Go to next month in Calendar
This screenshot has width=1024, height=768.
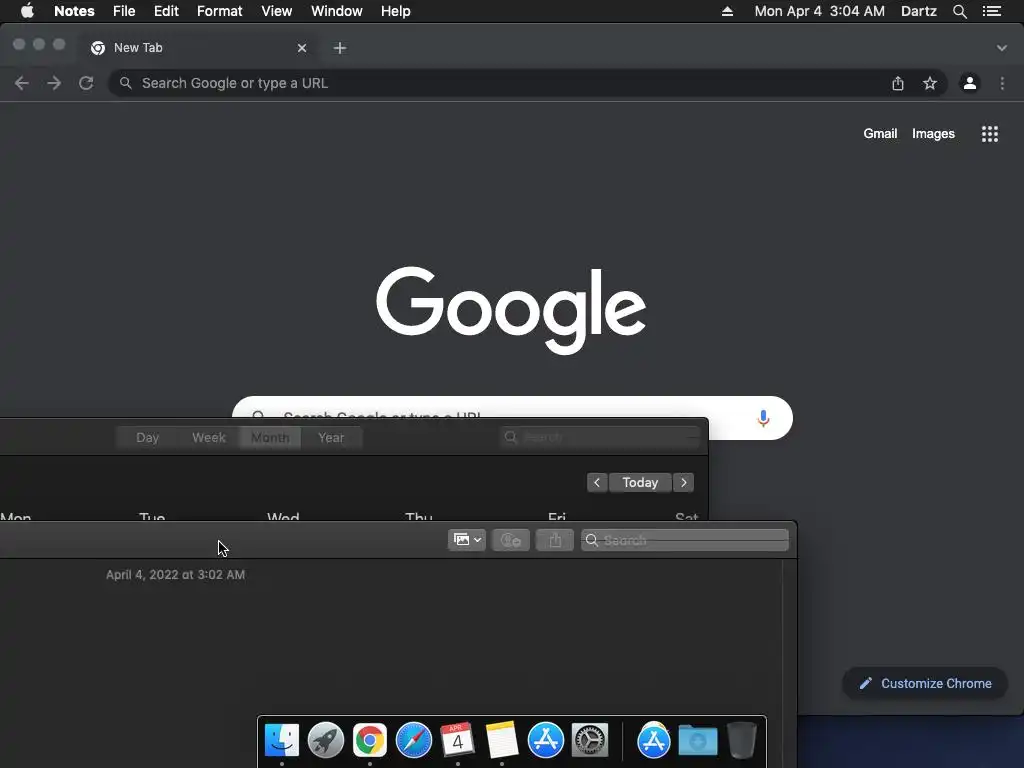pyautogui.click(x=683, y=483)
